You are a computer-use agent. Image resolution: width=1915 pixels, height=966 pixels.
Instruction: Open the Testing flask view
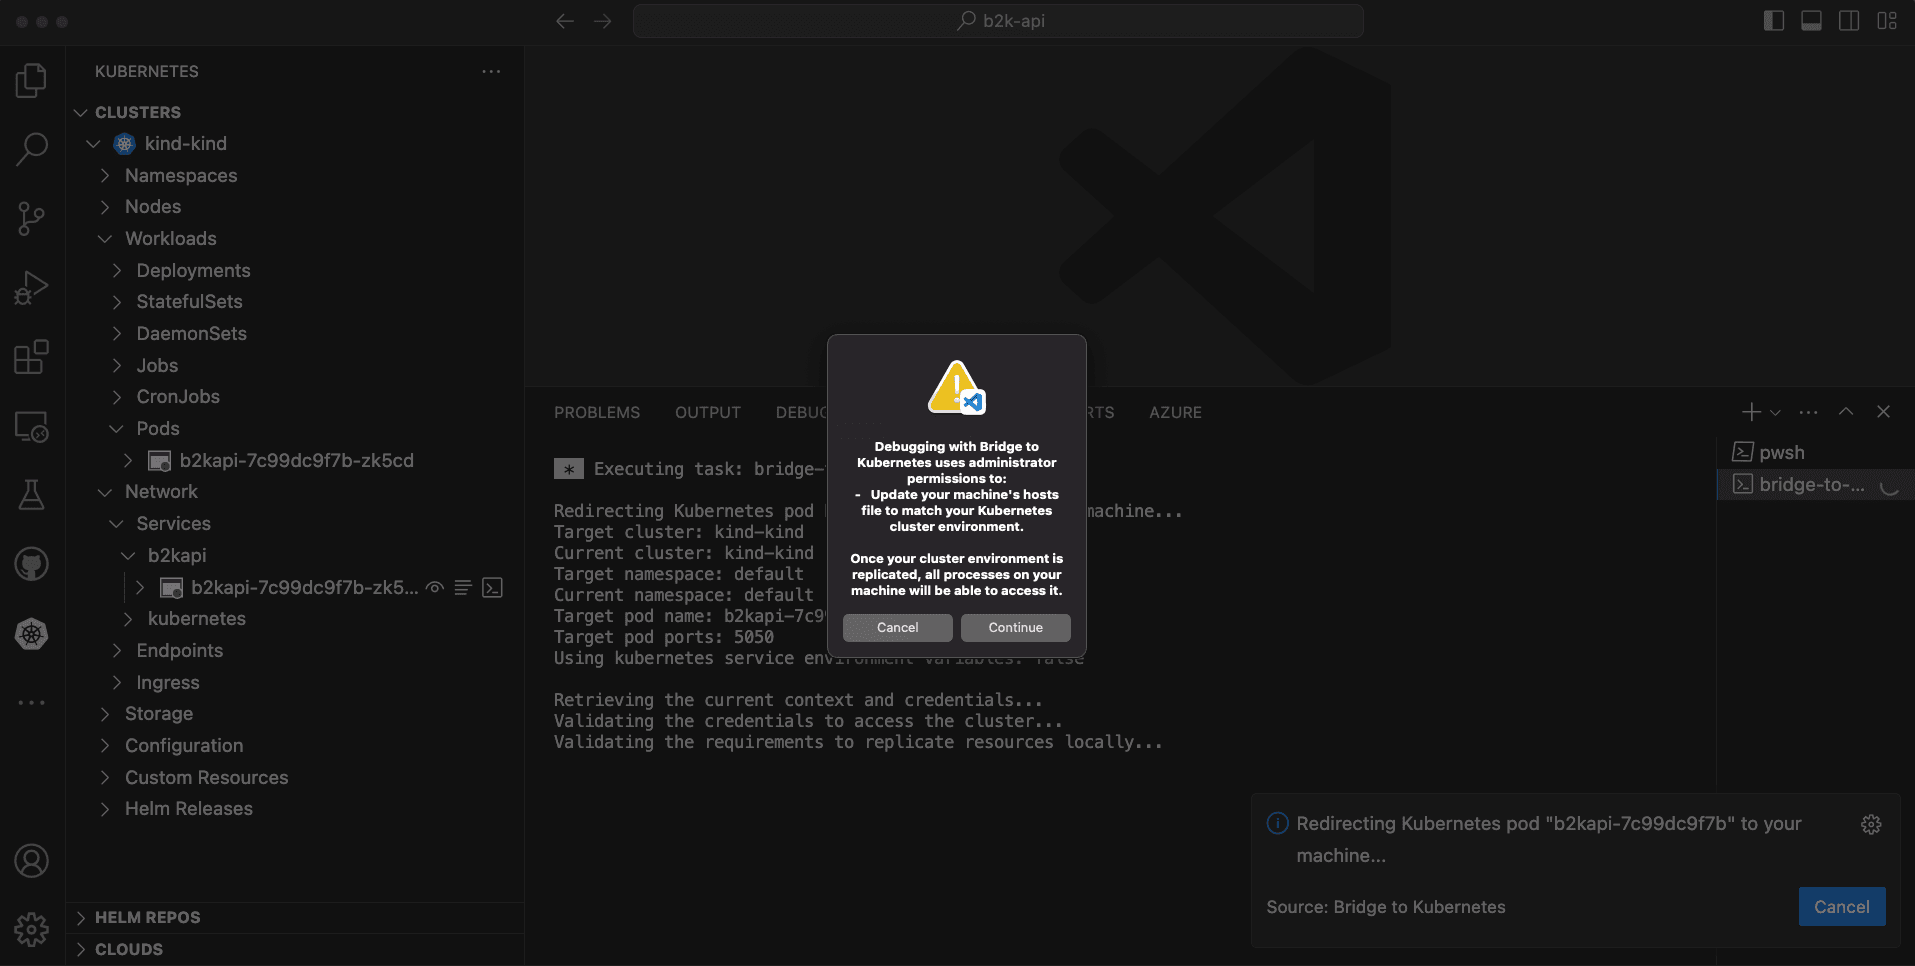pos(31,495)
